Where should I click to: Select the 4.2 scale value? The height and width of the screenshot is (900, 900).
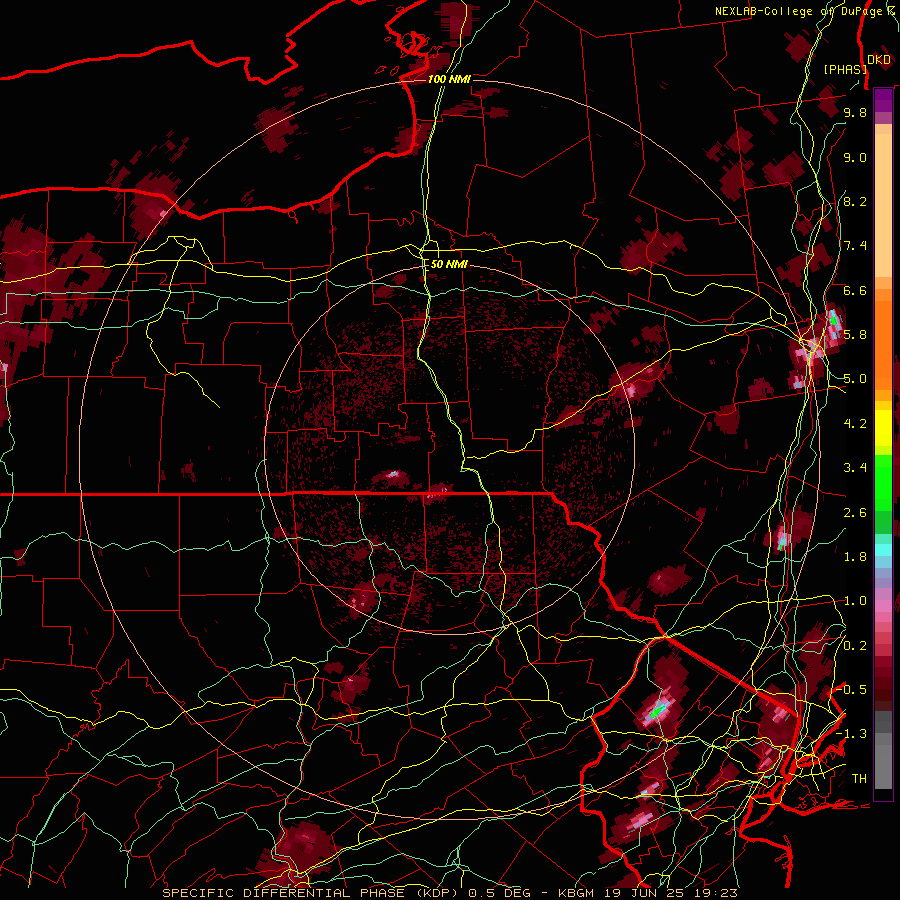coord(855,424)
